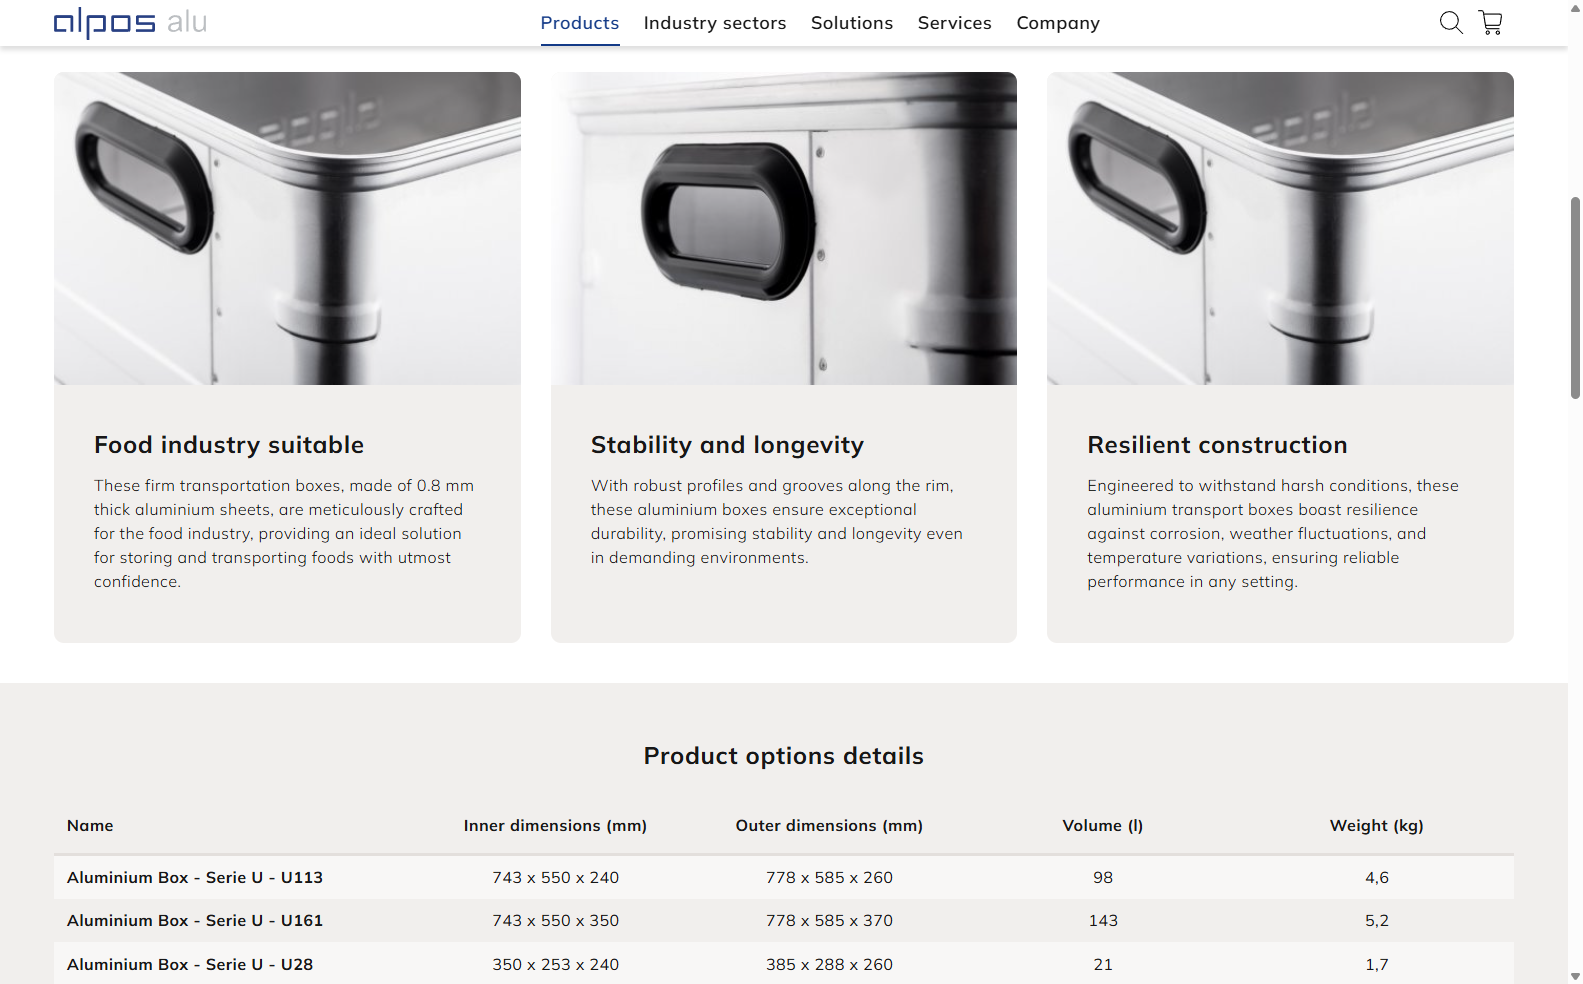Viewport: 1583px width, 984px height.
Task: Open the shopping cart icon
Action: point(1491,22)
